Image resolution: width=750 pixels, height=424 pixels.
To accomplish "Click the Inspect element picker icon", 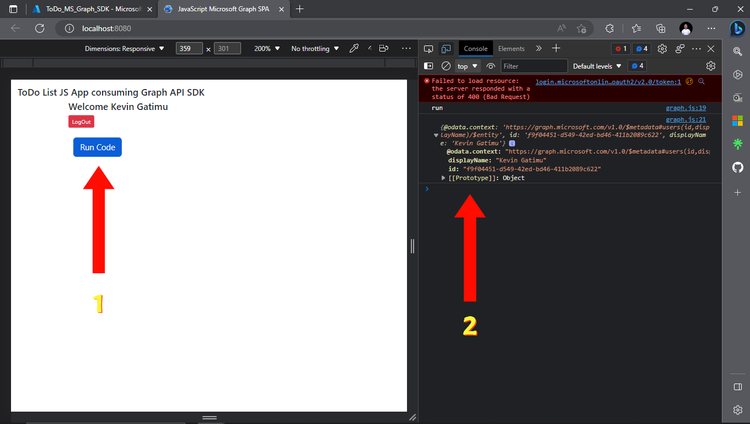I will point(429,49).
